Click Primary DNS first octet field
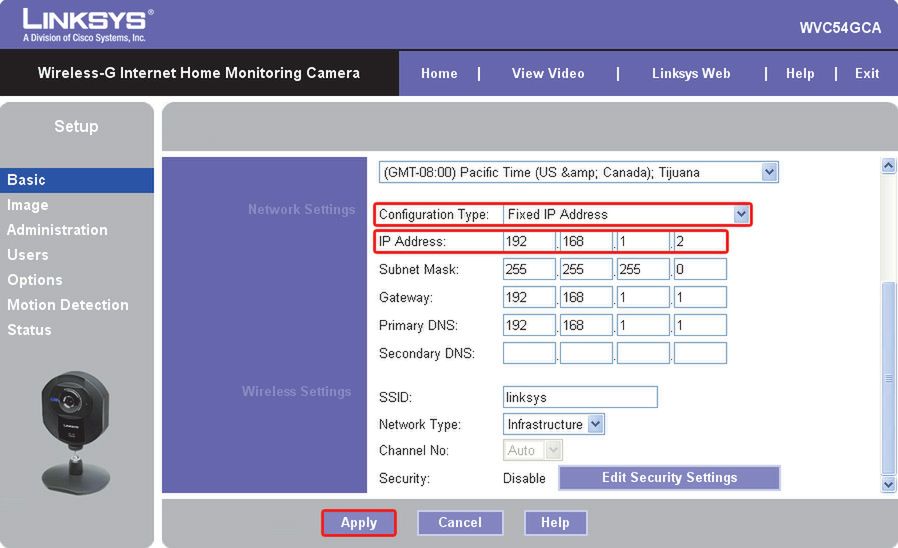898x548 pixels. [x=529, y=325]
